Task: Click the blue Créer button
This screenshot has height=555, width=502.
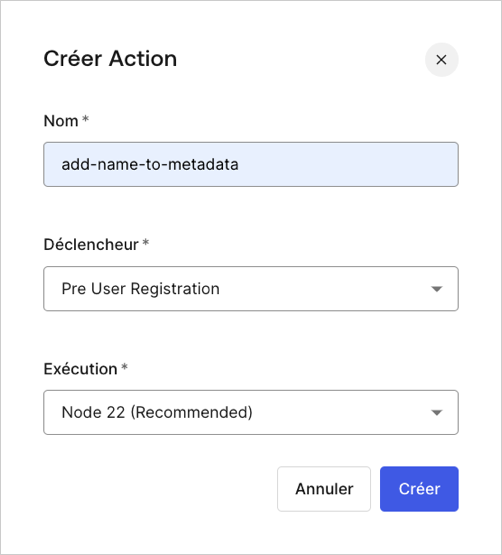Action: [x=419, y=489]
